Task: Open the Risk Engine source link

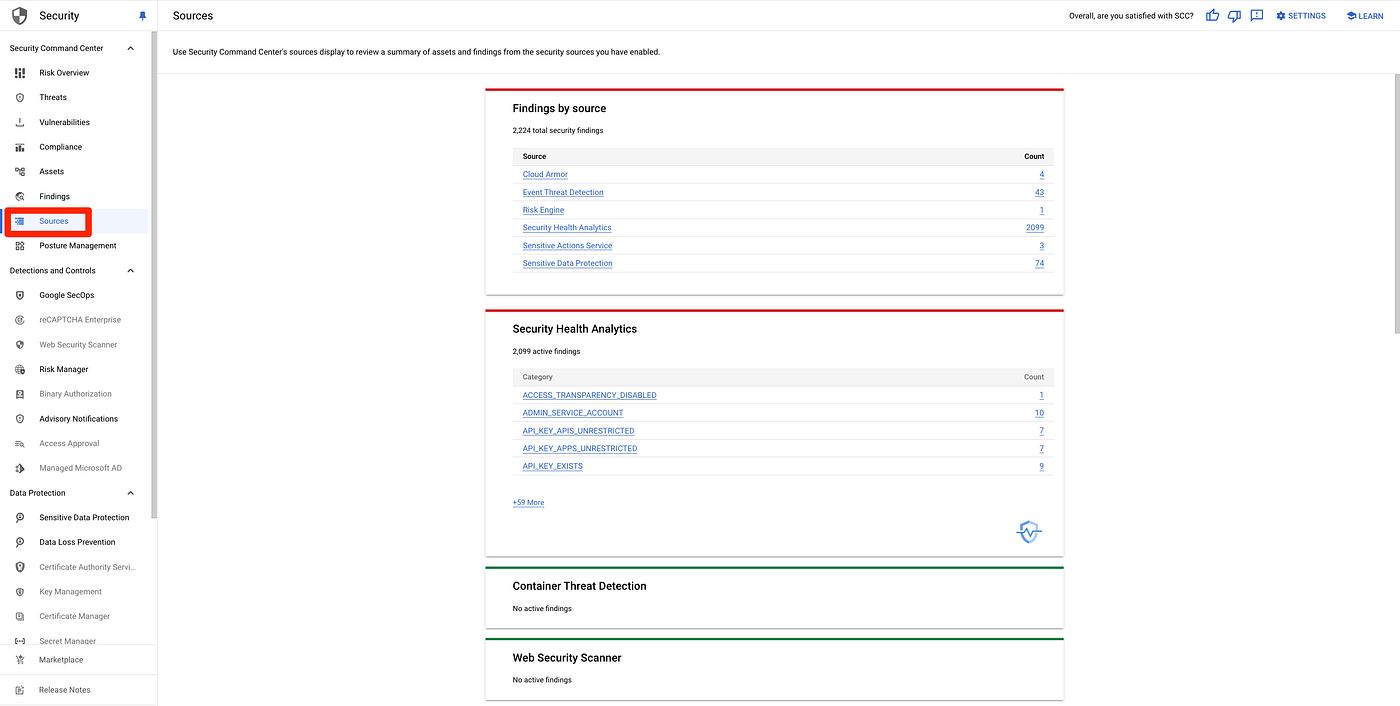Action: click(x=543, y=210)
